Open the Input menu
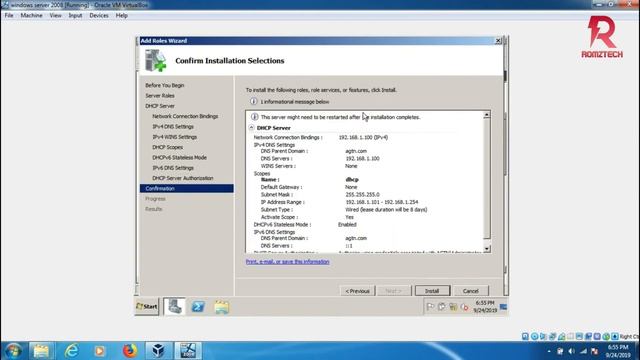Image resolution: width=640 pixels, height=360 pixels. (75, 16)
